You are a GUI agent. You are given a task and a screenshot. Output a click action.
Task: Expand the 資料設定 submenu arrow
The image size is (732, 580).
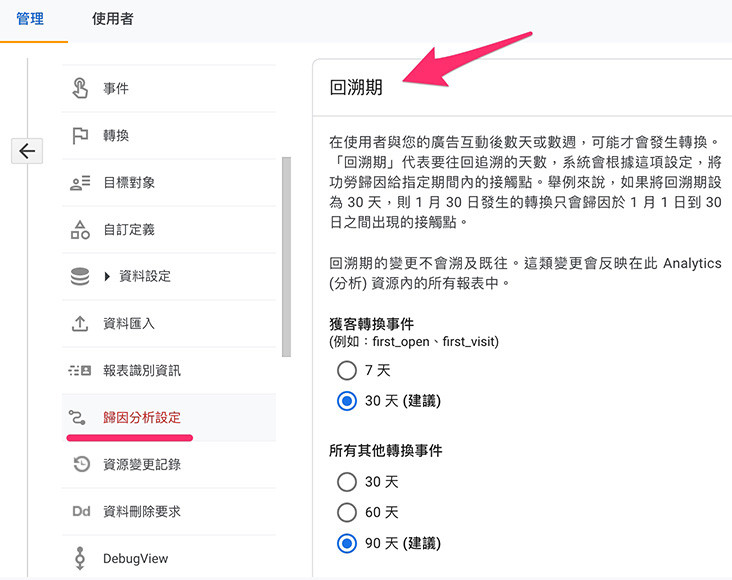(x=108, y=276)
